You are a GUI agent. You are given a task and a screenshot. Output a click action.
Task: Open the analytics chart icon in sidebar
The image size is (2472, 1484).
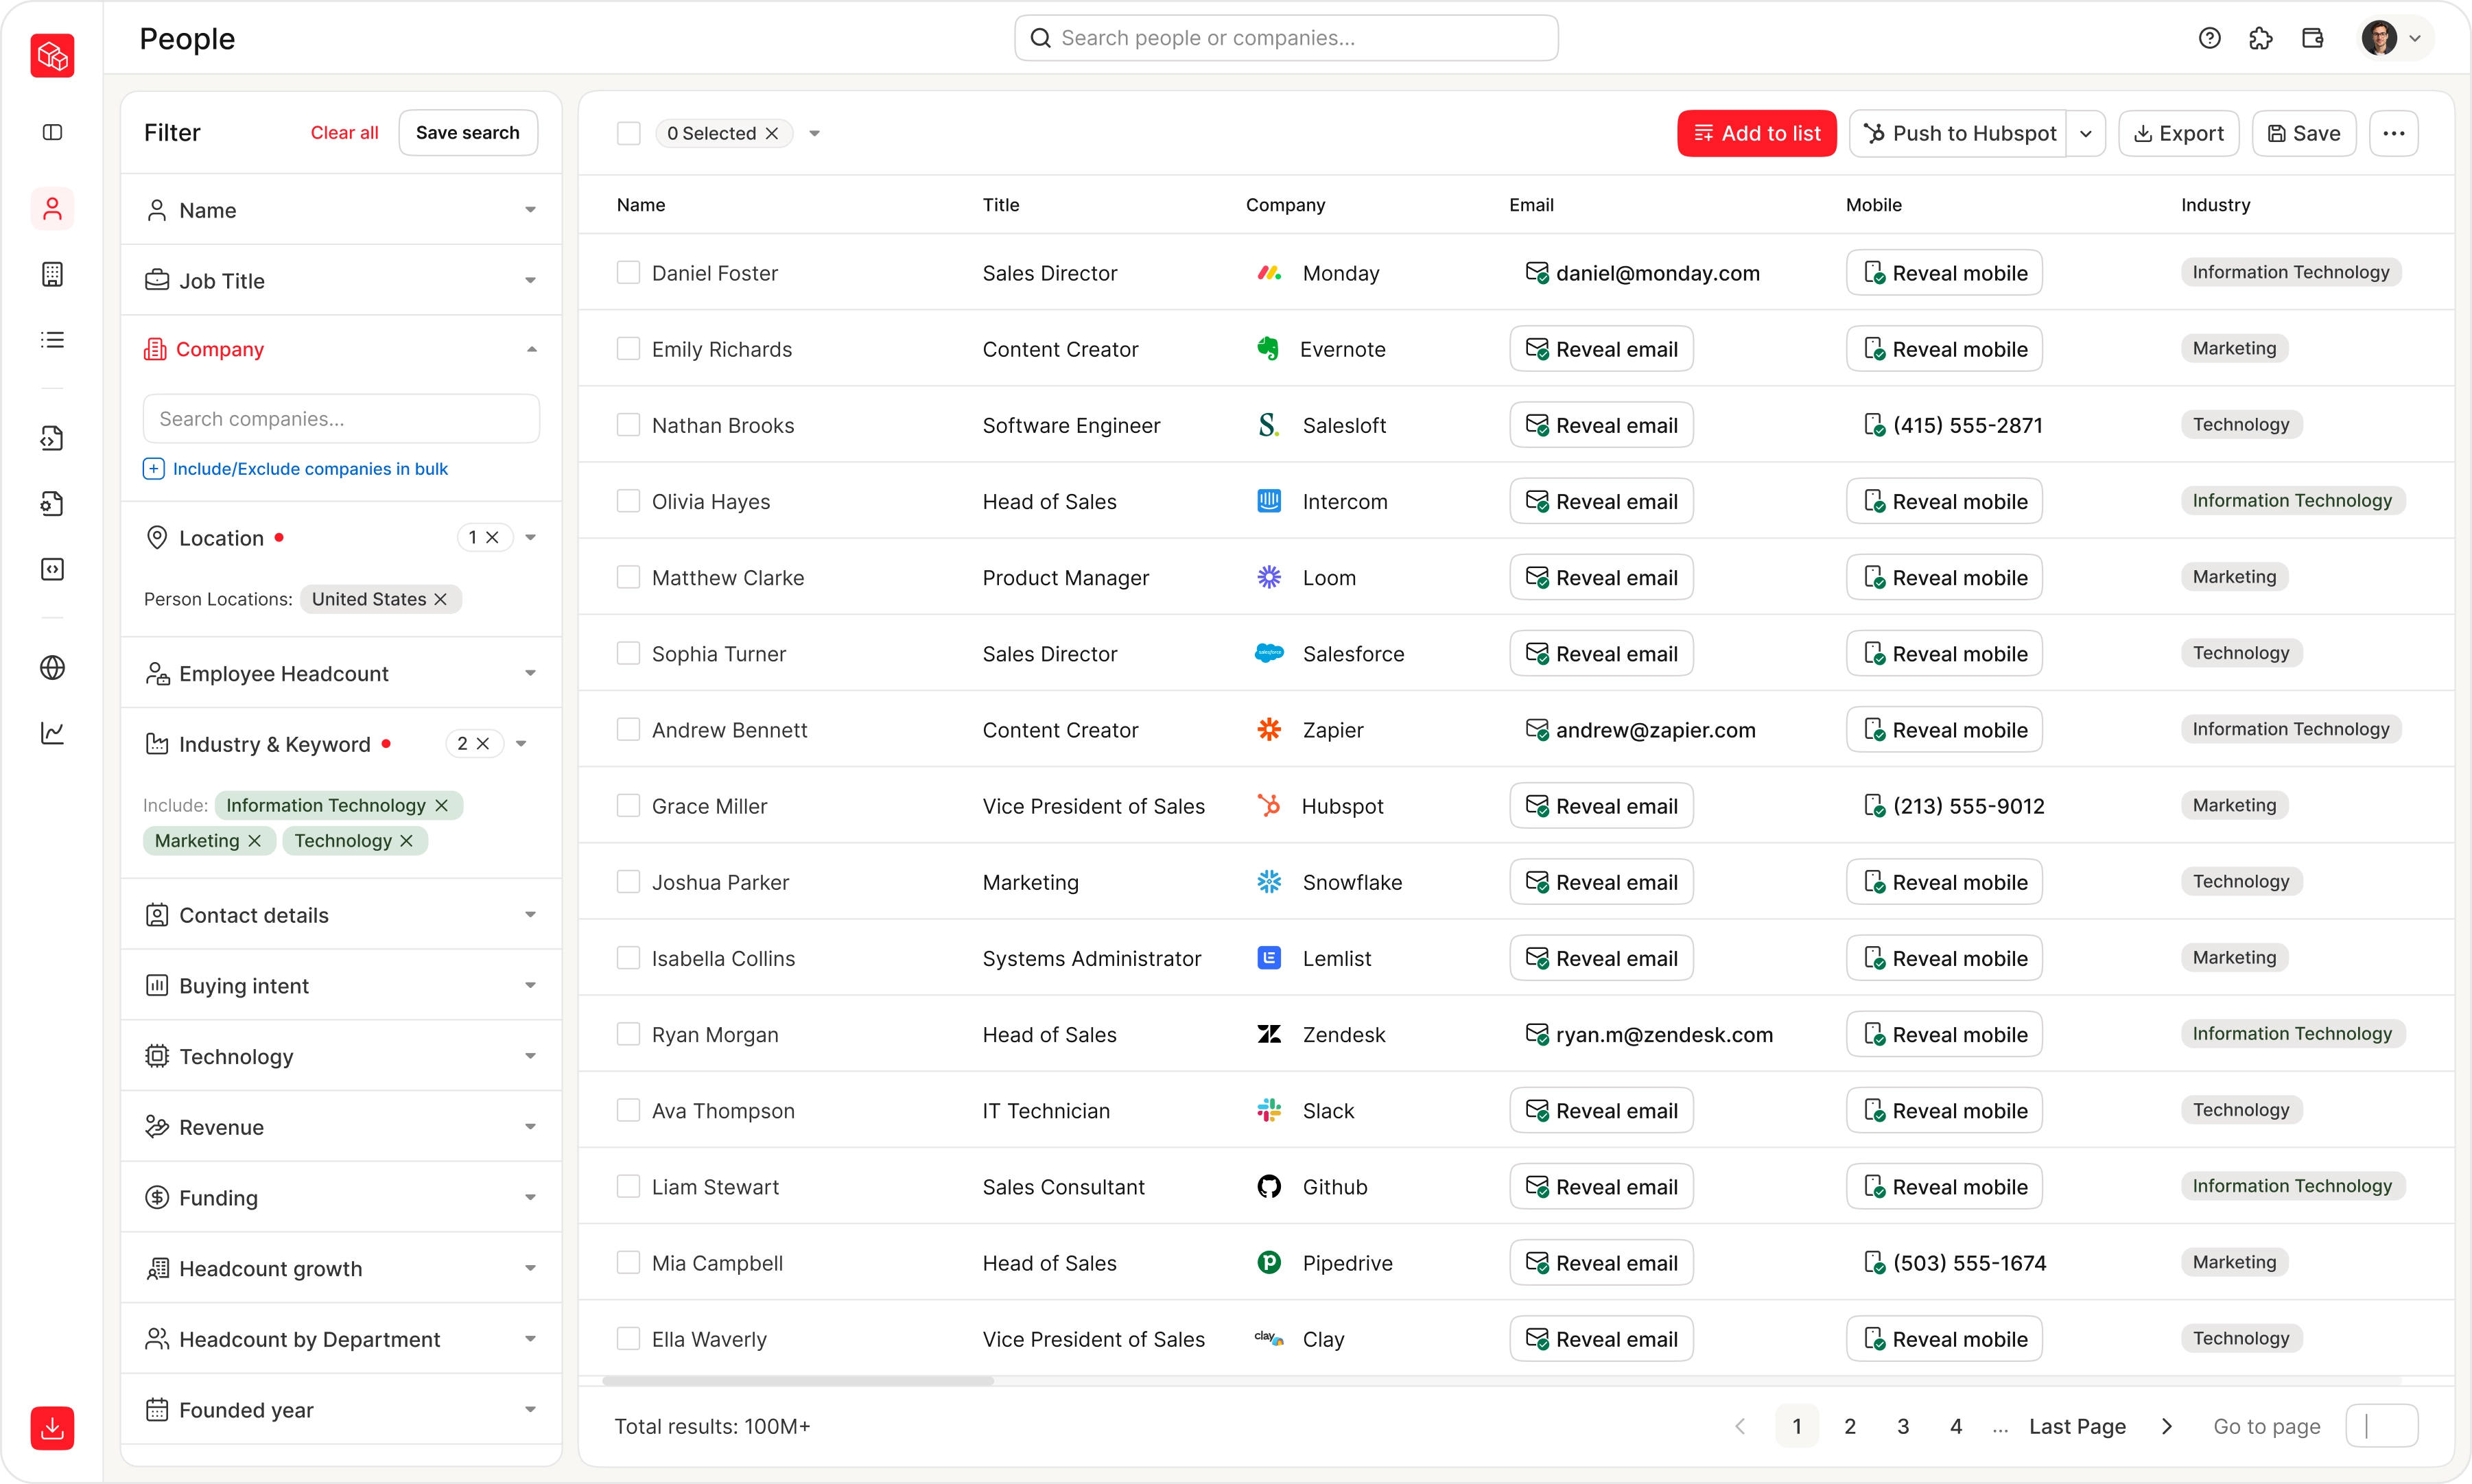click(x=52, y=733)
